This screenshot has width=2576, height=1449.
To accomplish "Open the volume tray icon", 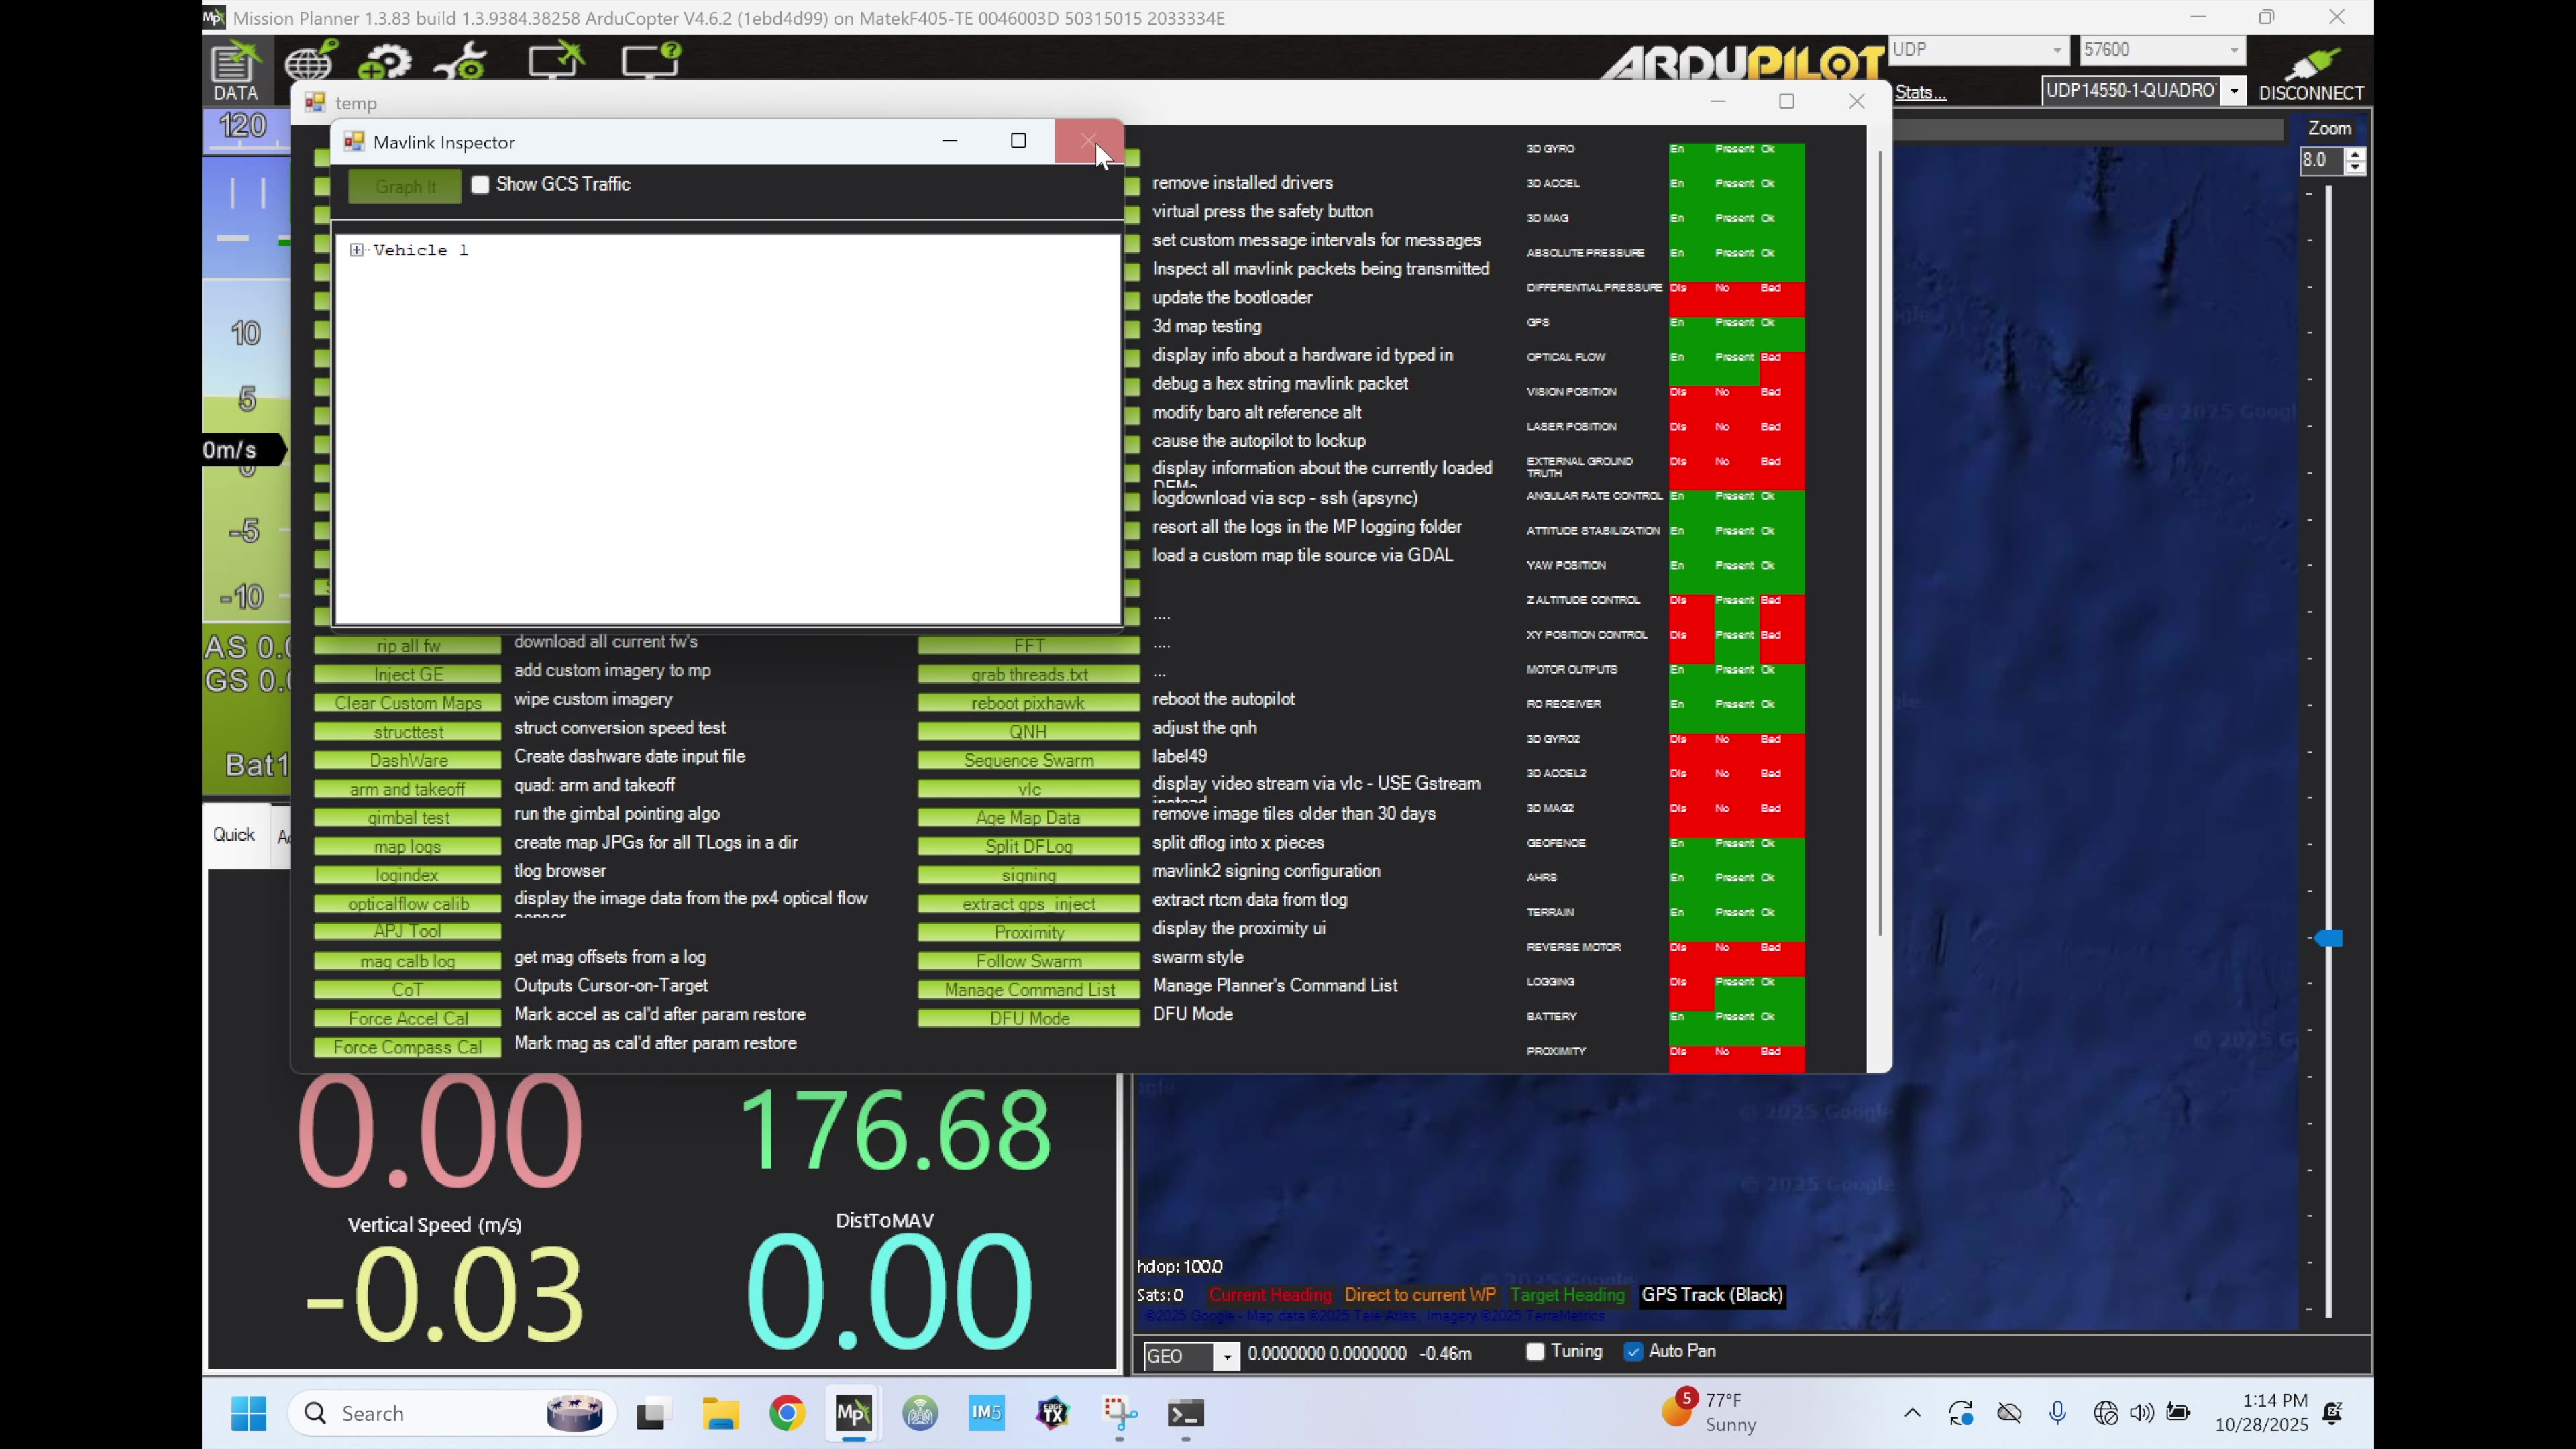I will (x=2141, y=1413).
